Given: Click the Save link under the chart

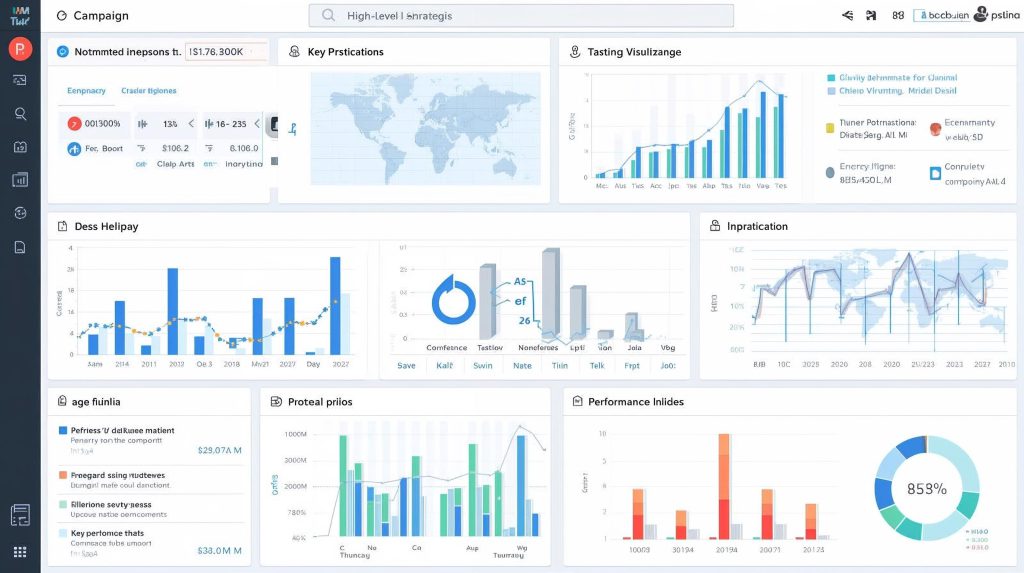Looking at the screenshot, I should point(406,366).
